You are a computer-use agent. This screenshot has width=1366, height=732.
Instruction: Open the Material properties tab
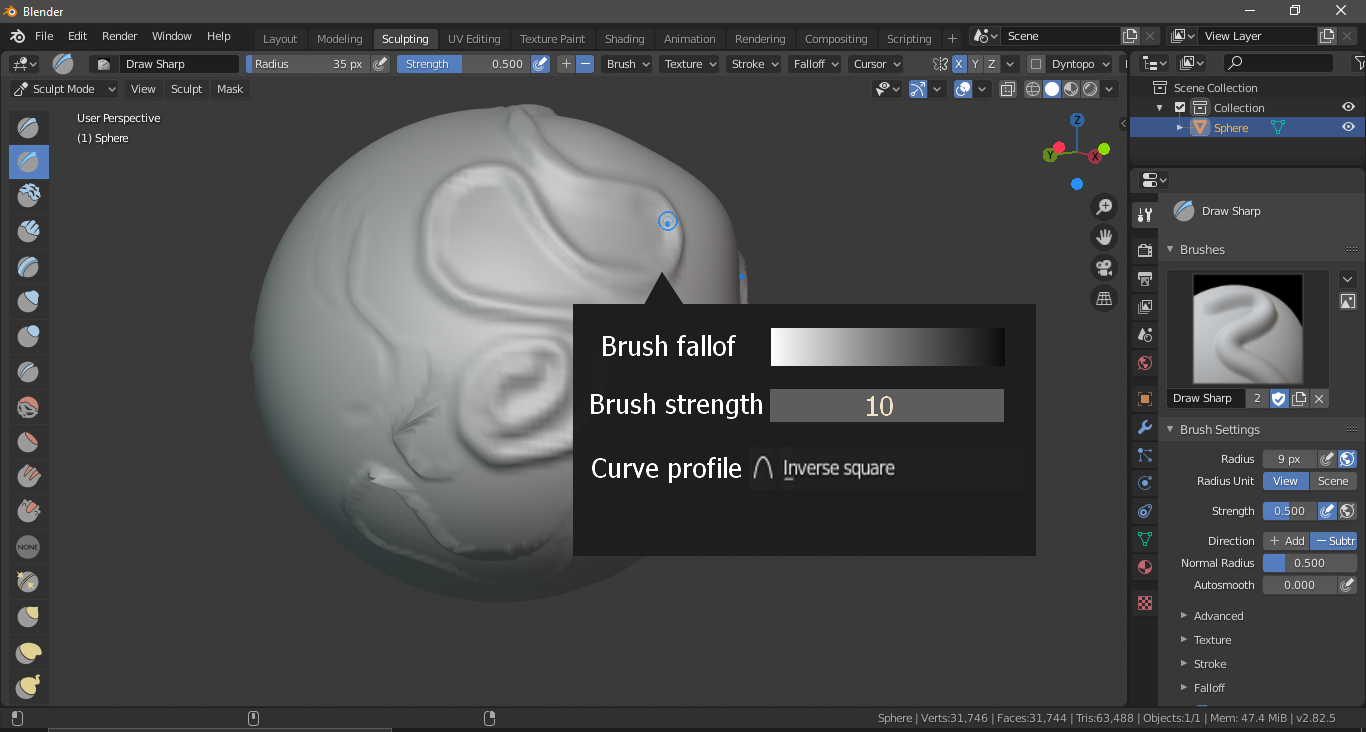[1145, 567]
